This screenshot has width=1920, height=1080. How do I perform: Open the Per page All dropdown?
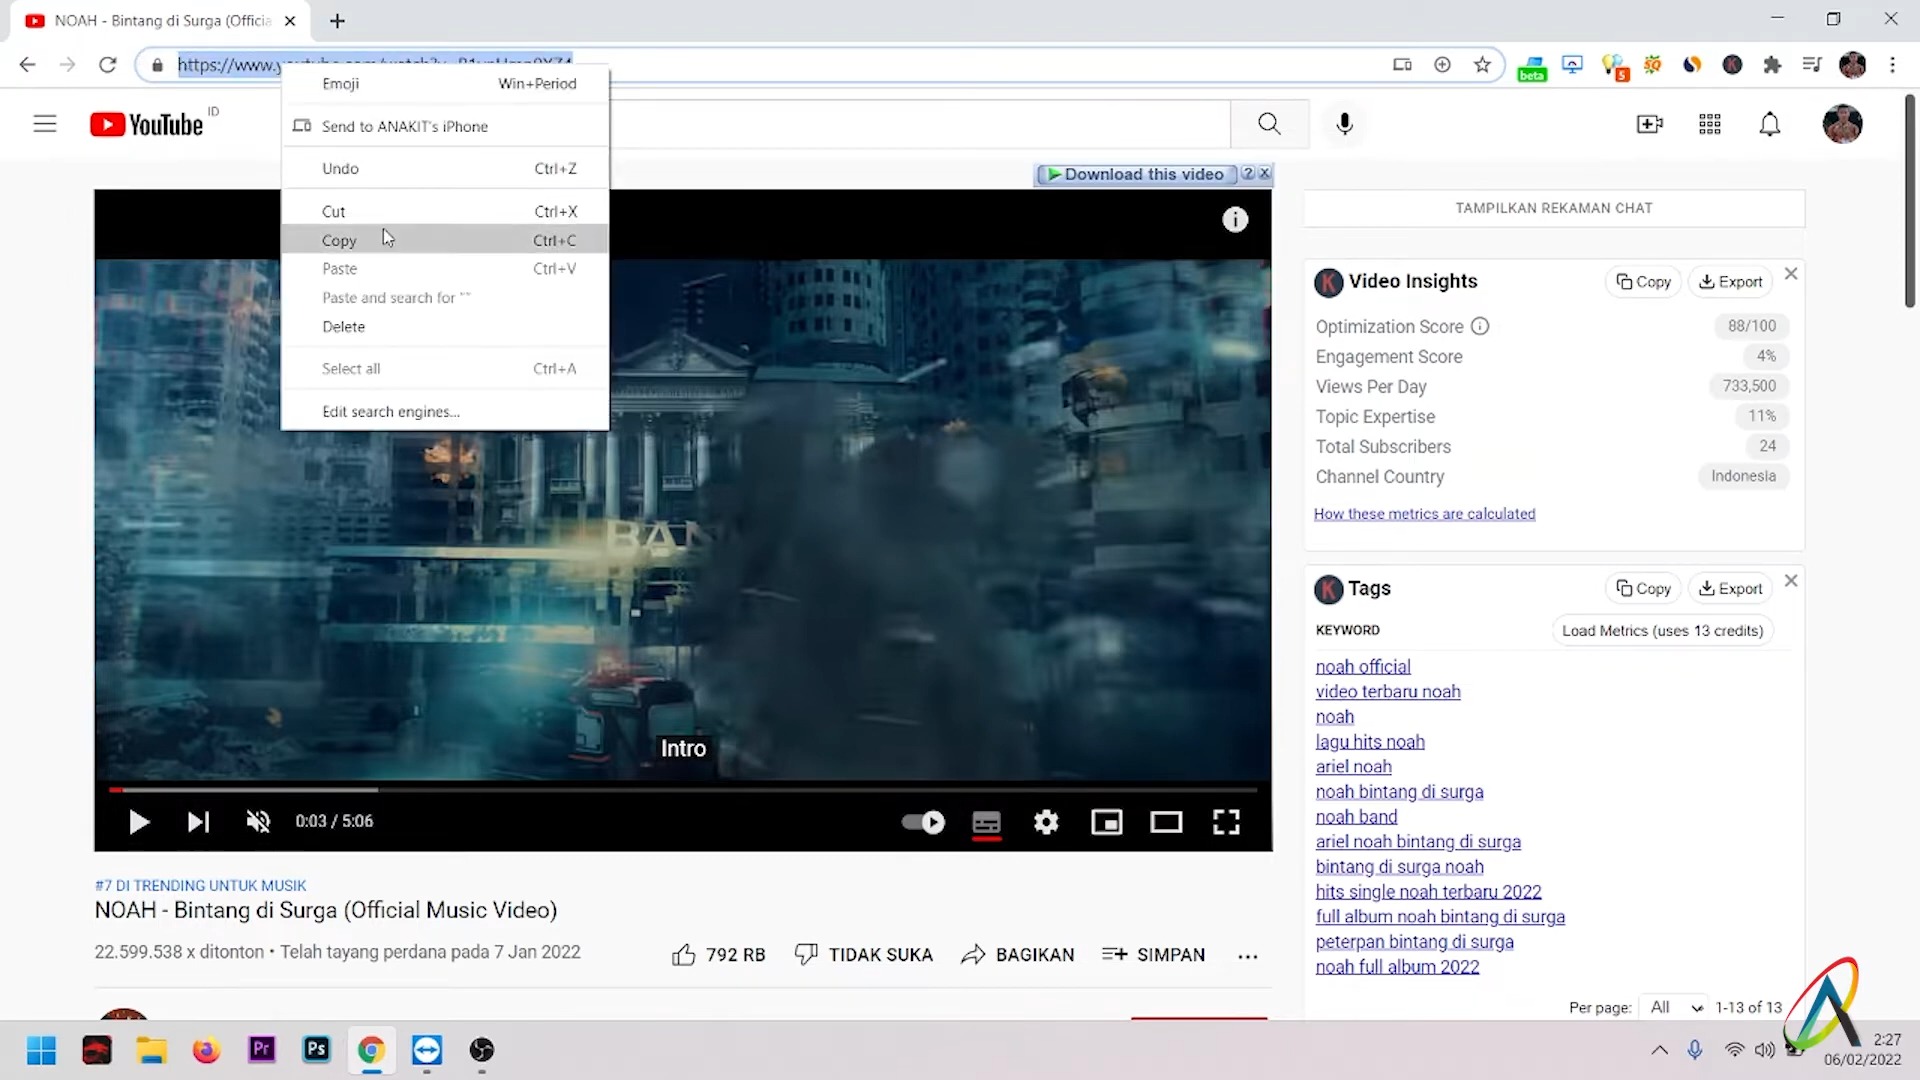click(1675, 1007)
